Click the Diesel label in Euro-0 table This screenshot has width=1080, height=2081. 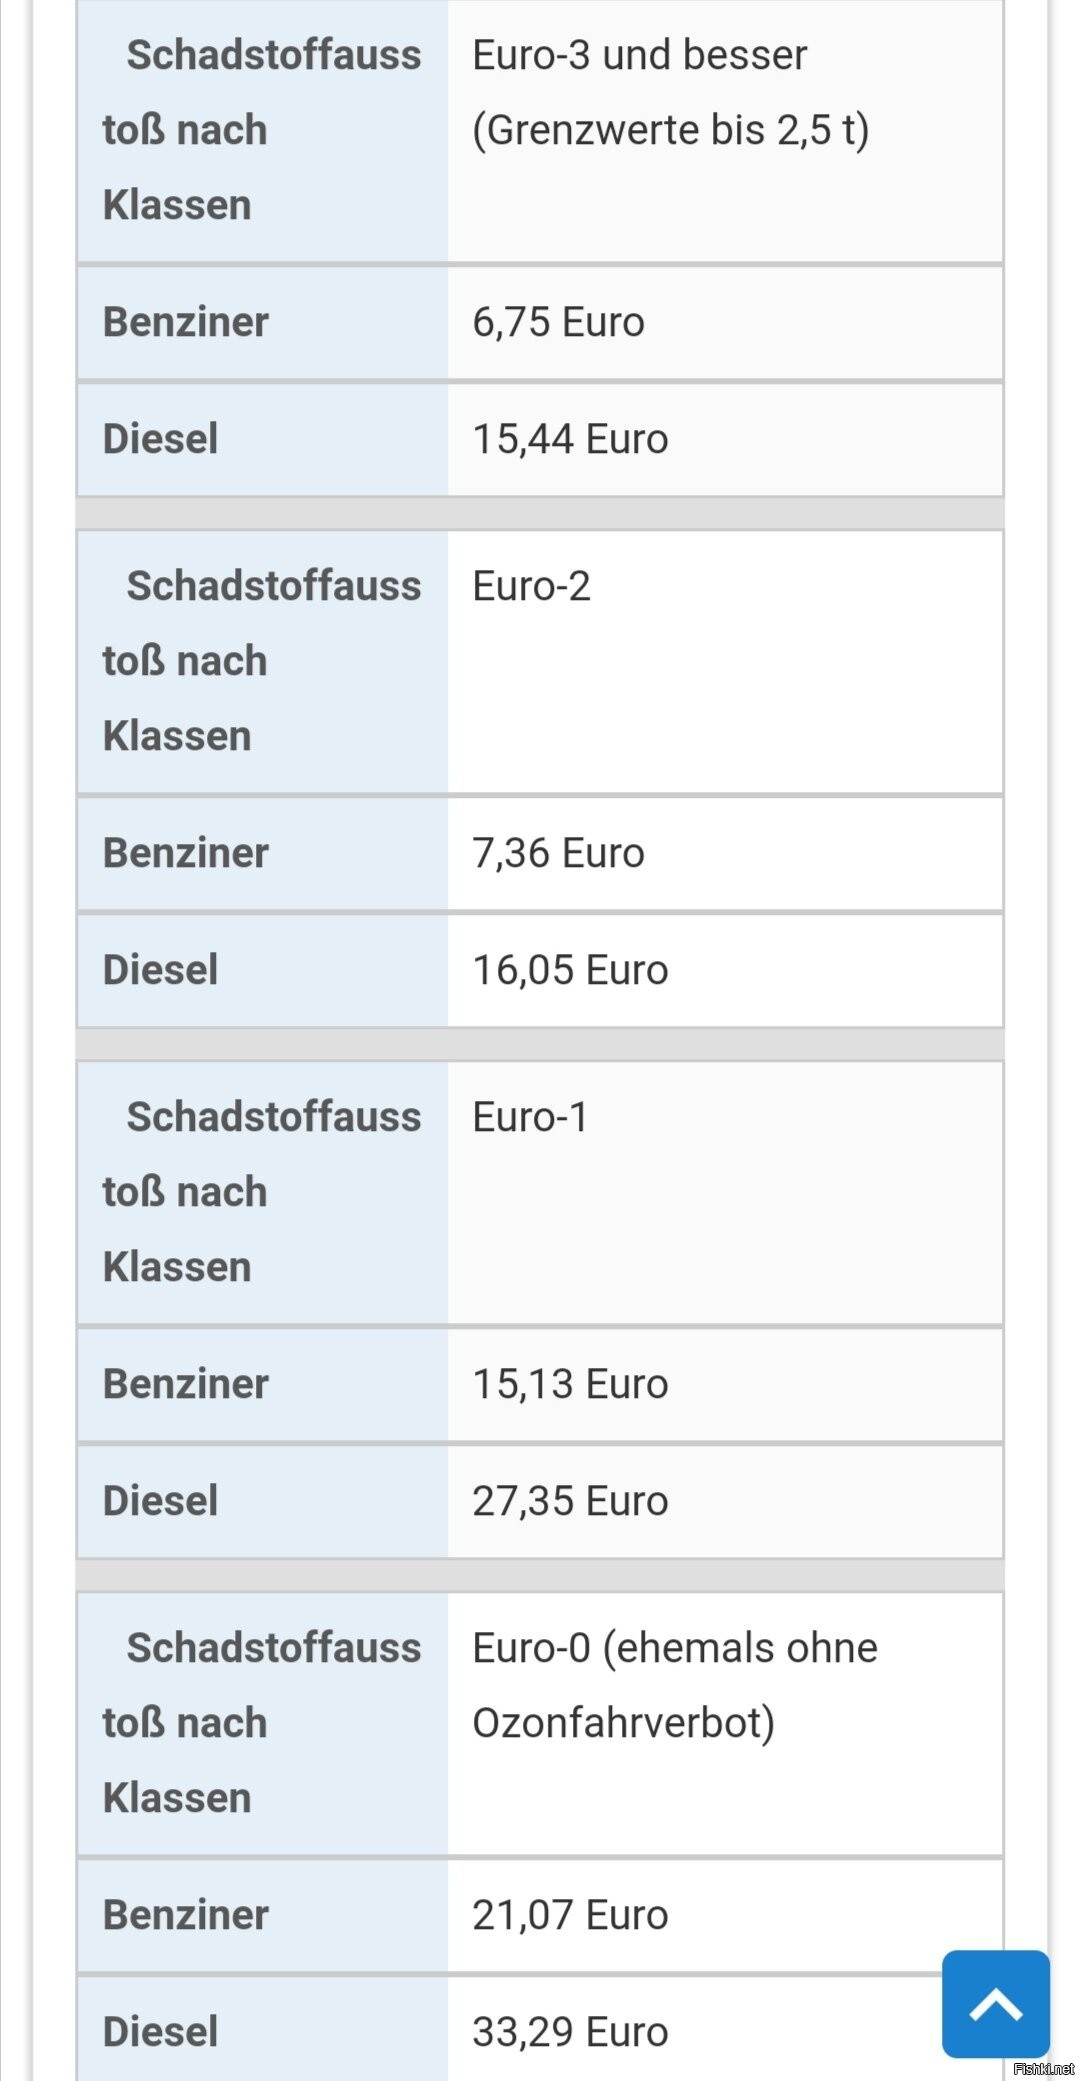tap(160, 2033)
